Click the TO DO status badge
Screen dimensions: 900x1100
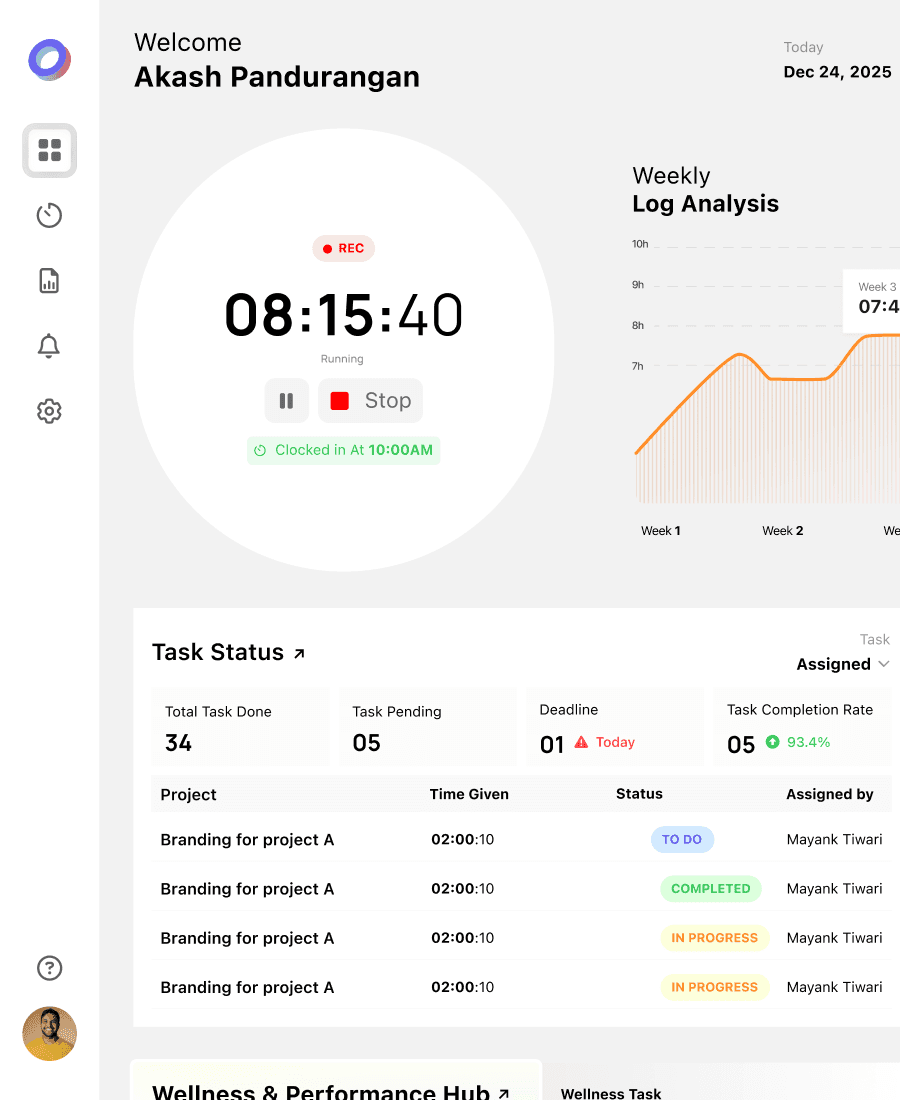683,839
